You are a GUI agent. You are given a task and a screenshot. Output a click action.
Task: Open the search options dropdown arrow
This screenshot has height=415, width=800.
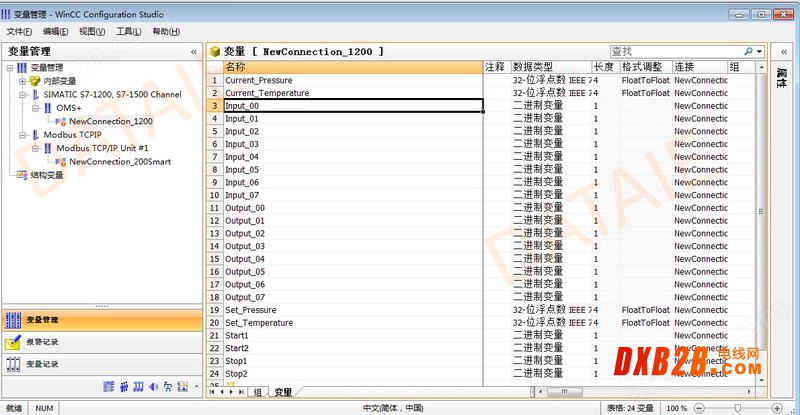(x=759, y=52)
